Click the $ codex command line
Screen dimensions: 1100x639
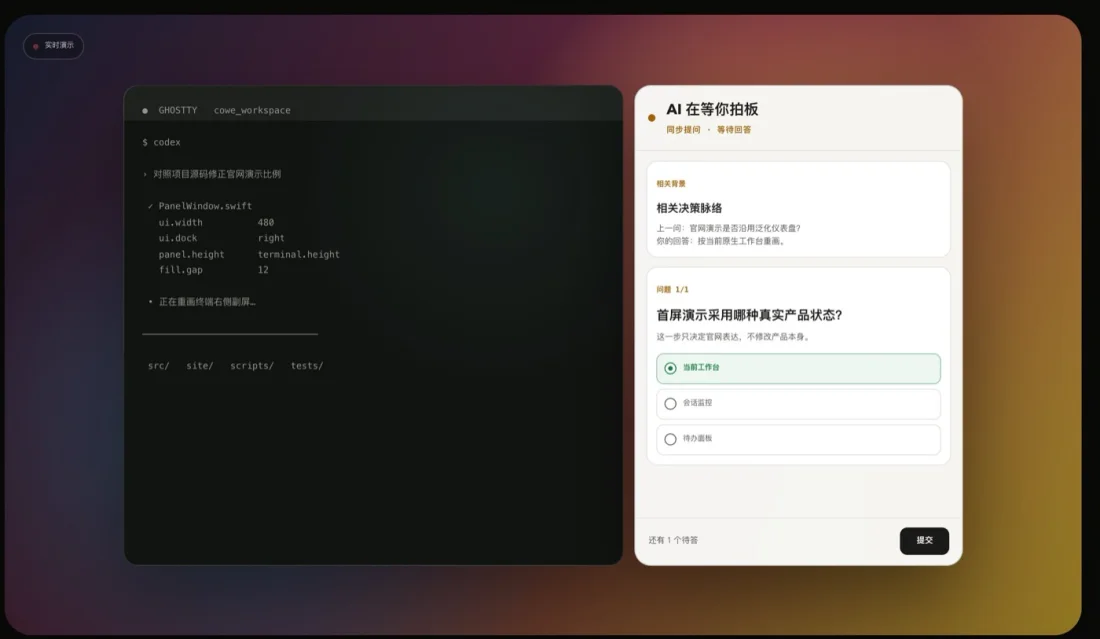161,142
